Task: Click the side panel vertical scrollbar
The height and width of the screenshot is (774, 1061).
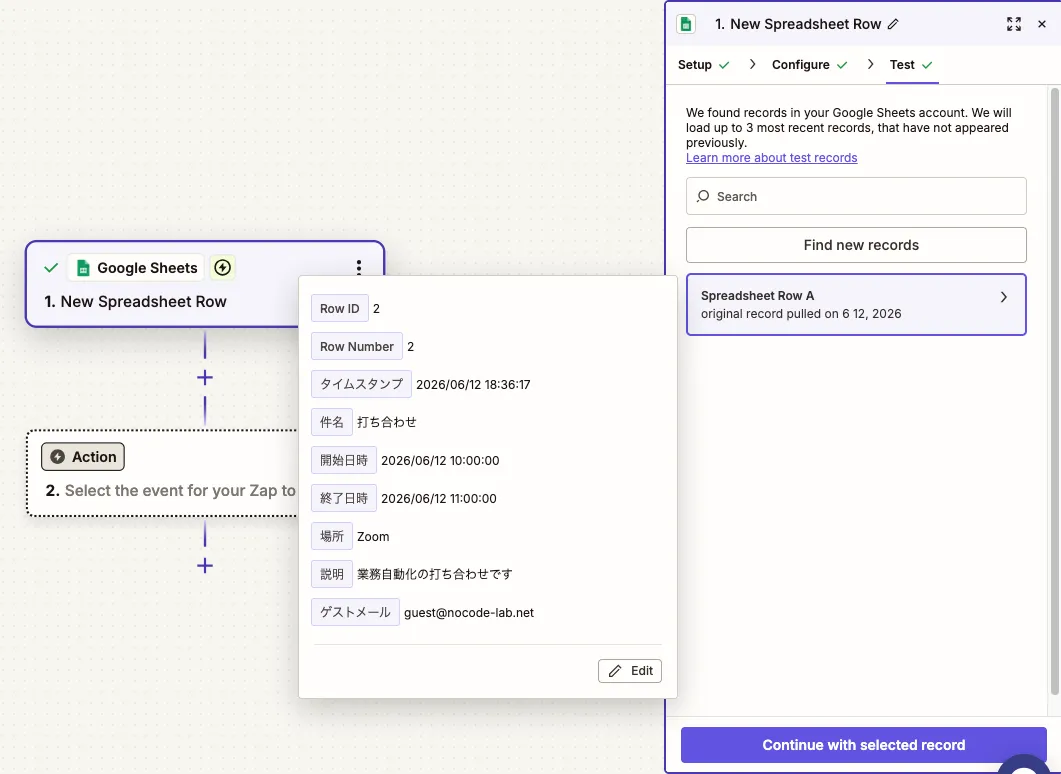Action: [x=1054, y=391]
